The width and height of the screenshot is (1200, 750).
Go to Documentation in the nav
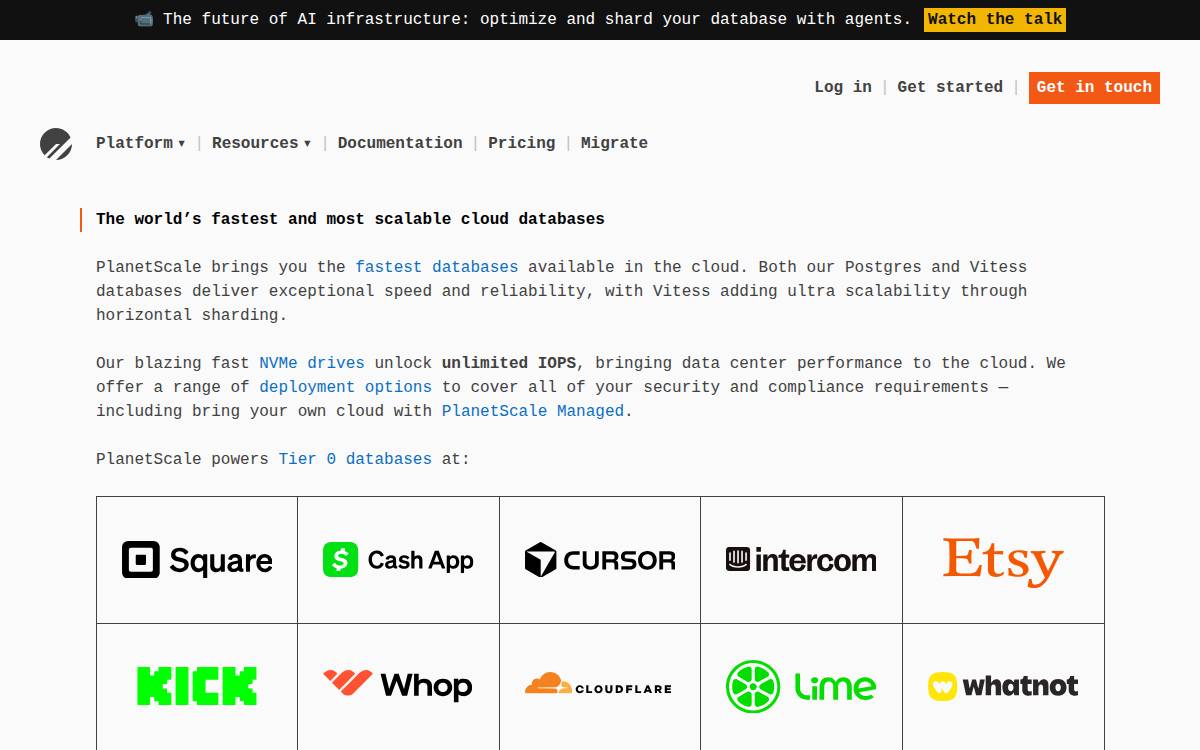click(400, 143)
